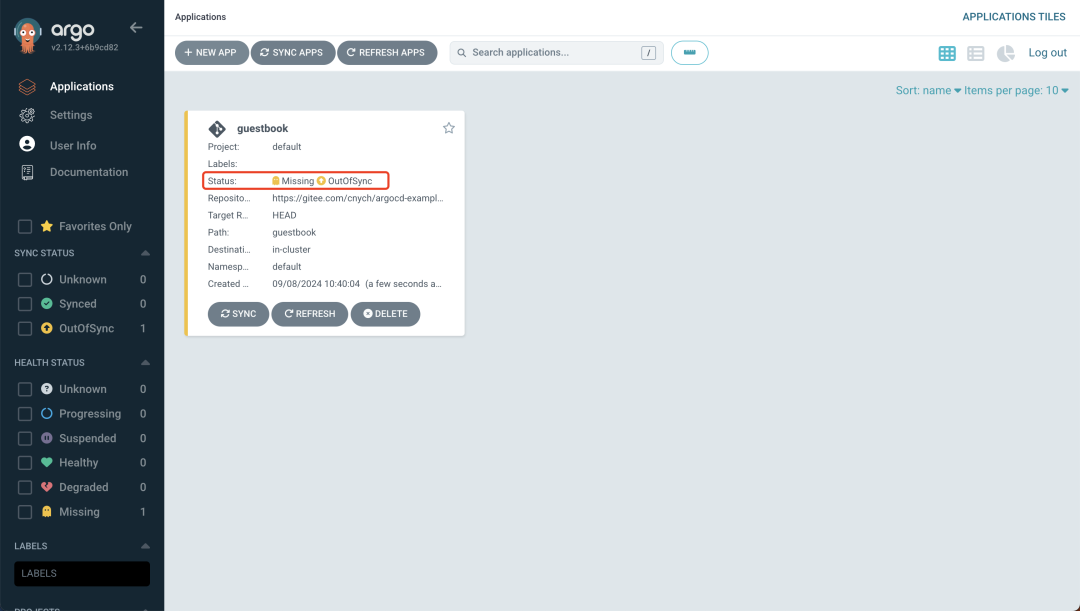Collapse the SYNC STATUS section
The image size is (1080, 611).
click(145, 253)
